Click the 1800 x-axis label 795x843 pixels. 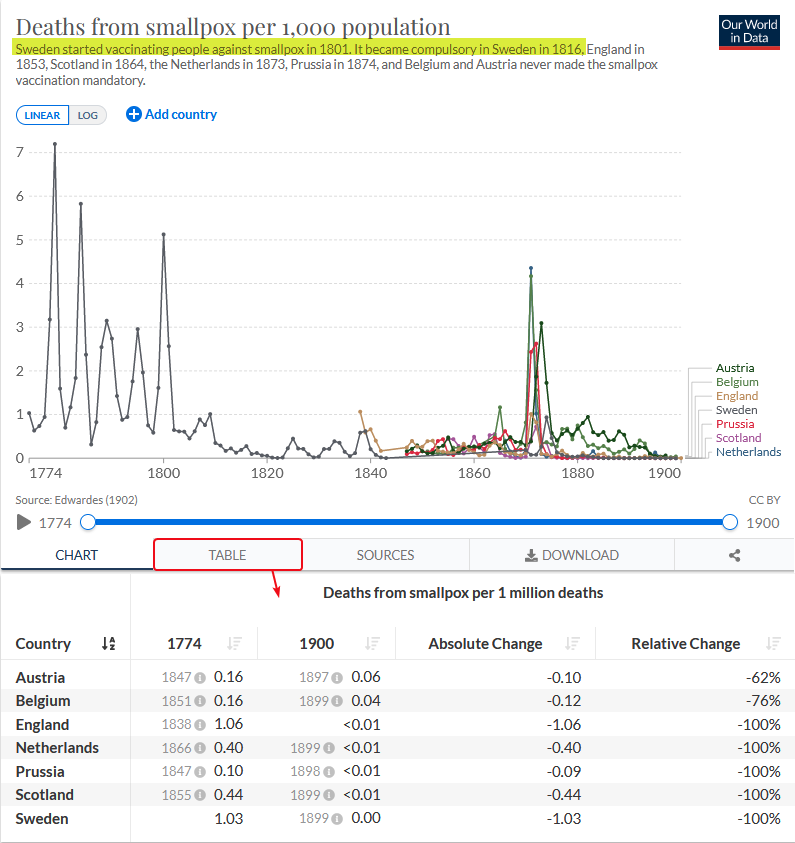tap(163, 473)
